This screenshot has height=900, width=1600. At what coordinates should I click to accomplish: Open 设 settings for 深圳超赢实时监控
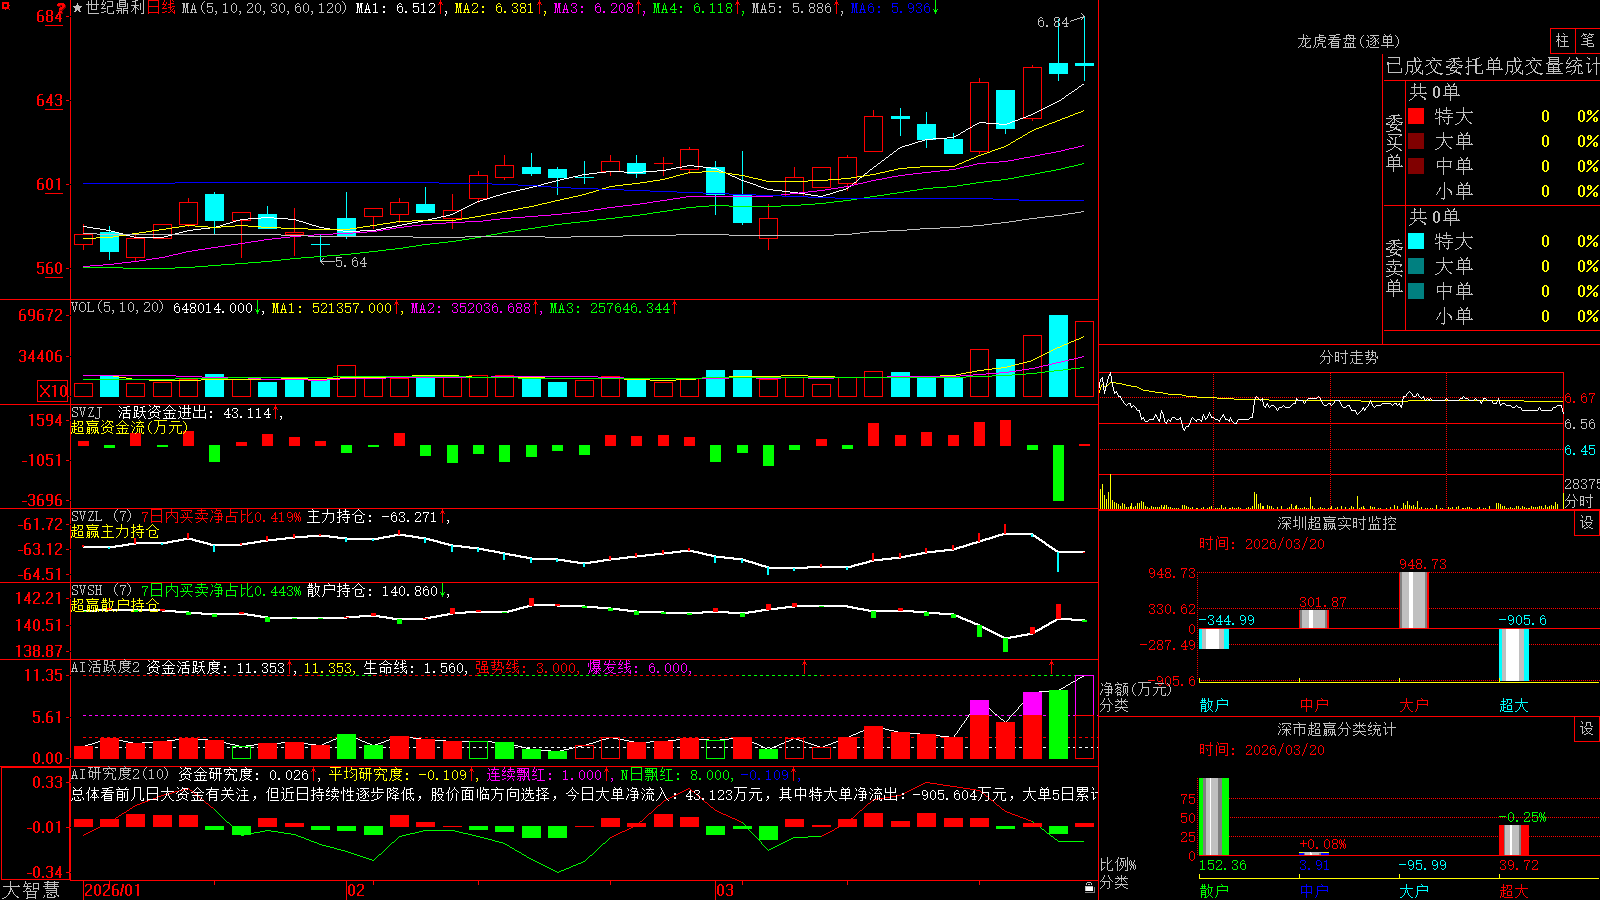click(x=1587, y=523)
